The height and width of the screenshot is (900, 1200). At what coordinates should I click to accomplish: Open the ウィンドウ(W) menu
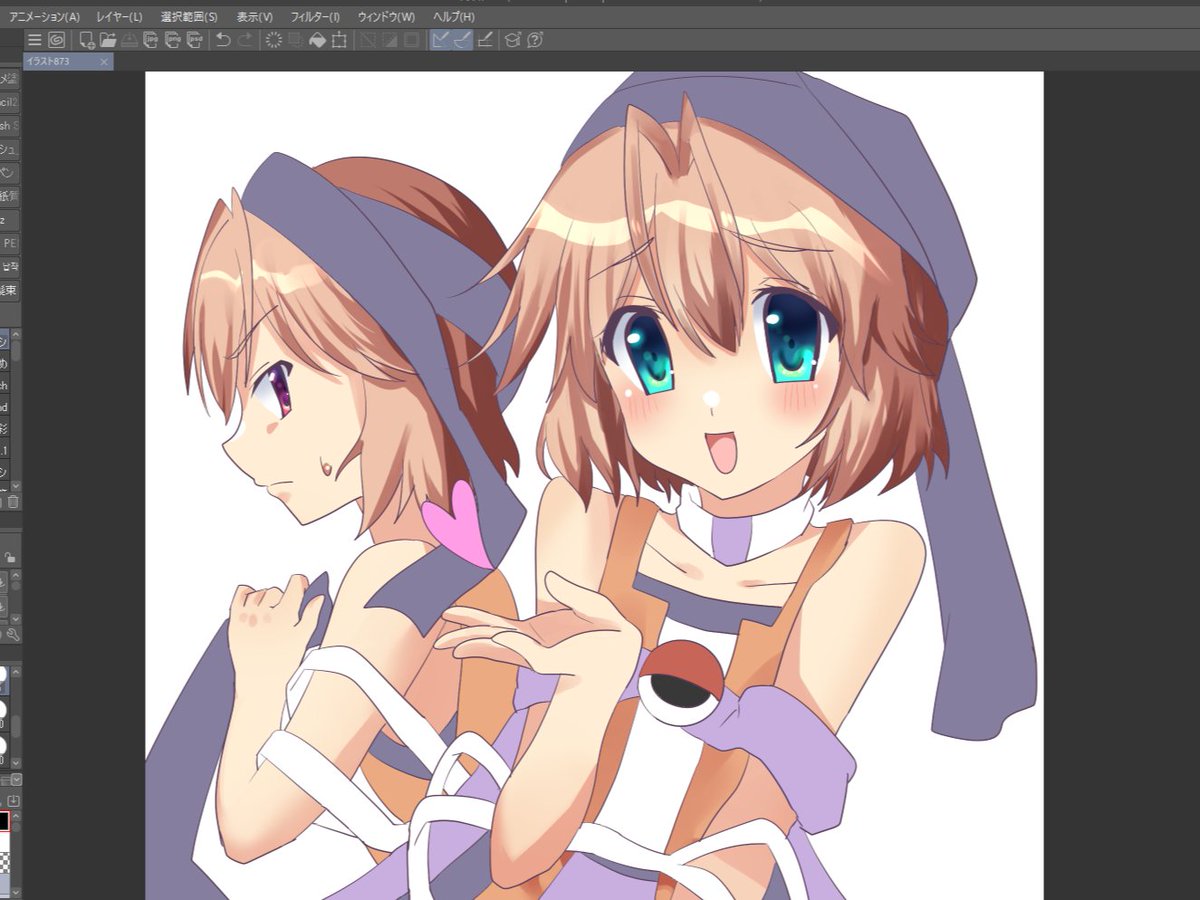[386, 17]
